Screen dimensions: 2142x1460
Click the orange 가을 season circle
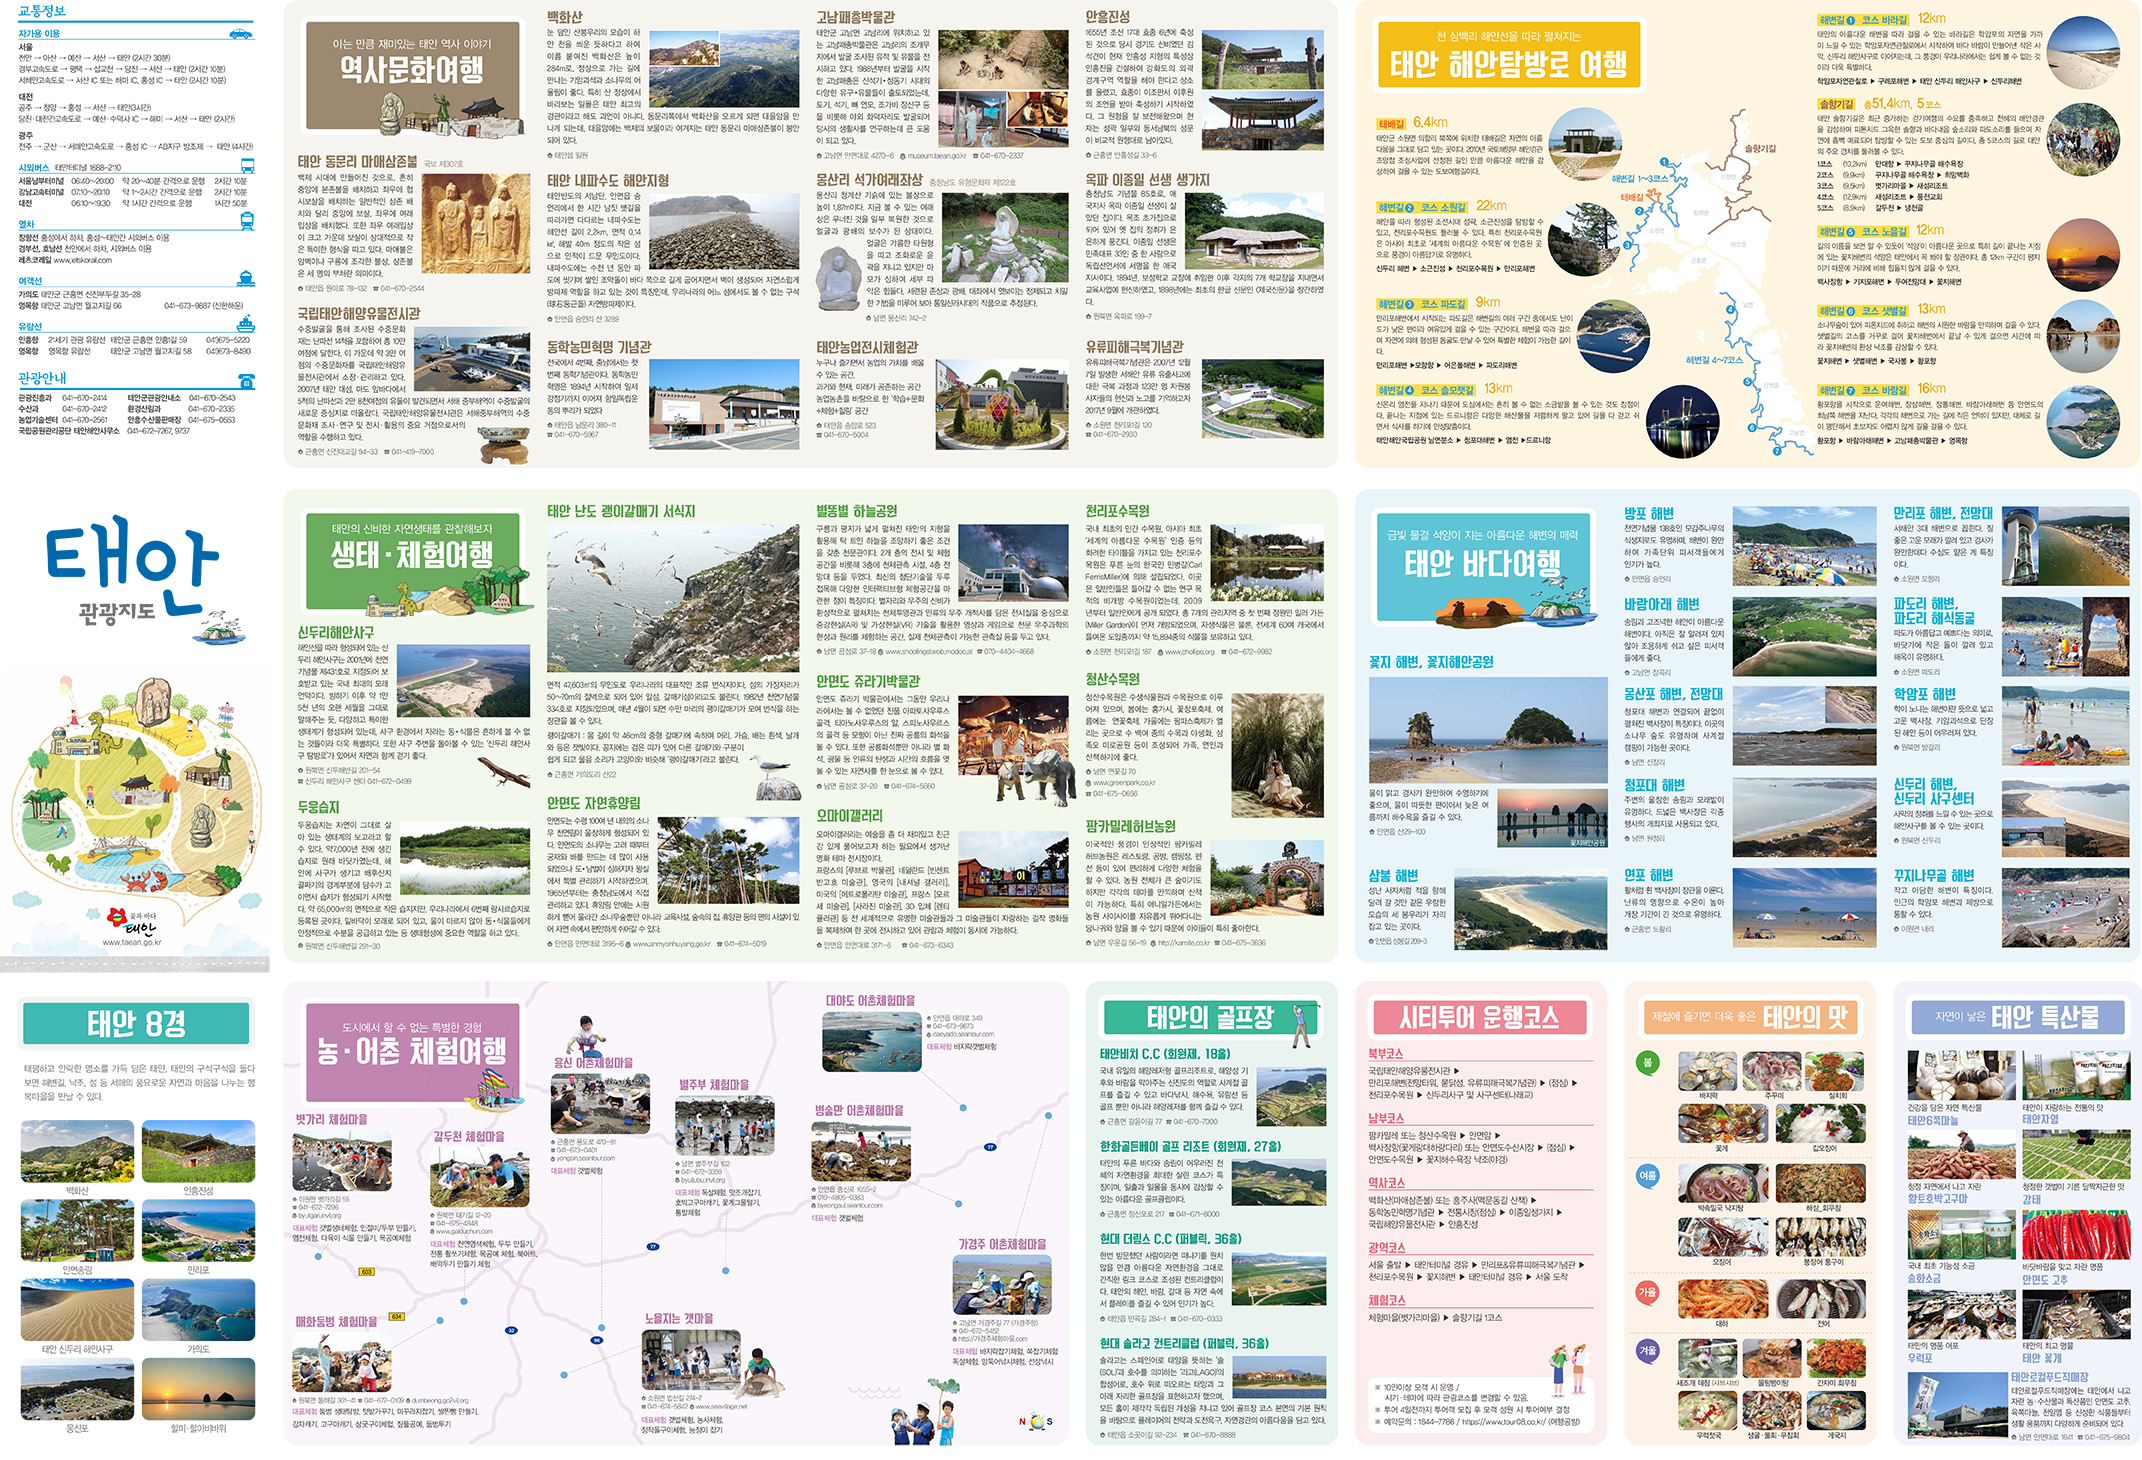1647,1292
